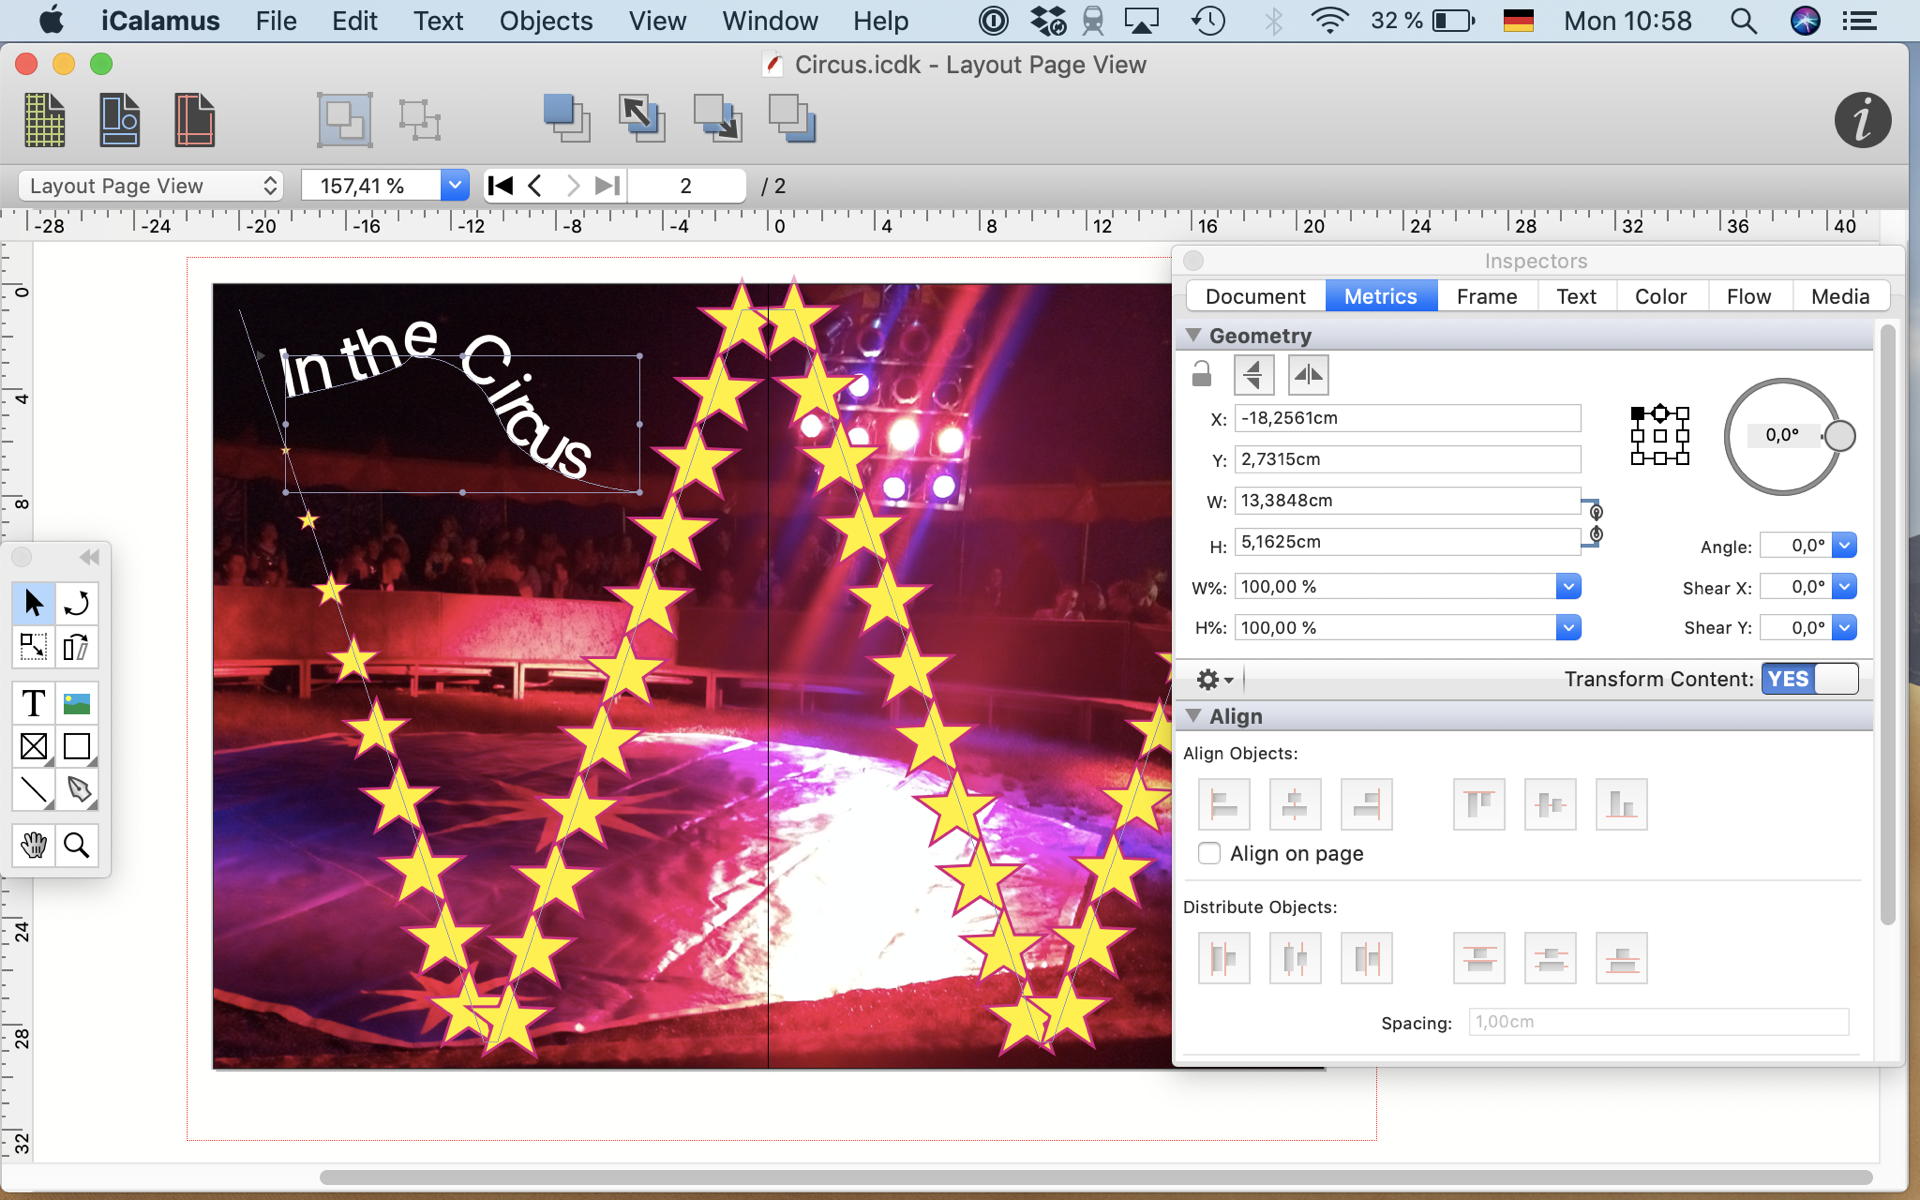
Task: Switch to the Media inspector tab
Action: [x=1840, y=296]
